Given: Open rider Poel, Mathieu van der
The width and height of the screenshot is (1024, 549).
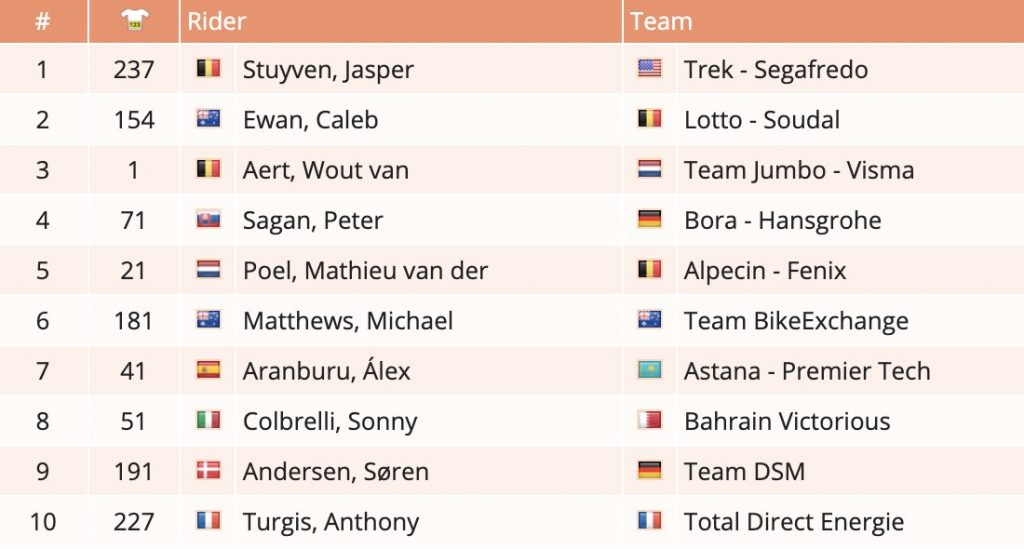Looking at the screenshot, I should 365,270.
